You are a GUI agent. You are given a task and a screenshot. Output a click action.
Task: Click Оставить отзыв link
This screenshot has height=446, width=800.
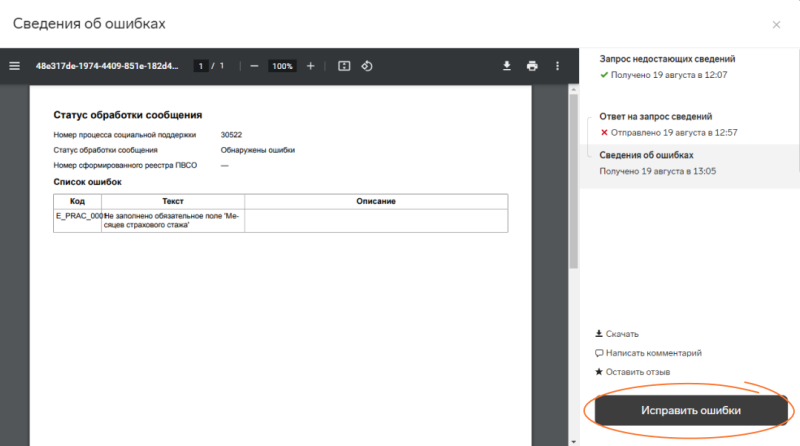click(x=633, y=371)
